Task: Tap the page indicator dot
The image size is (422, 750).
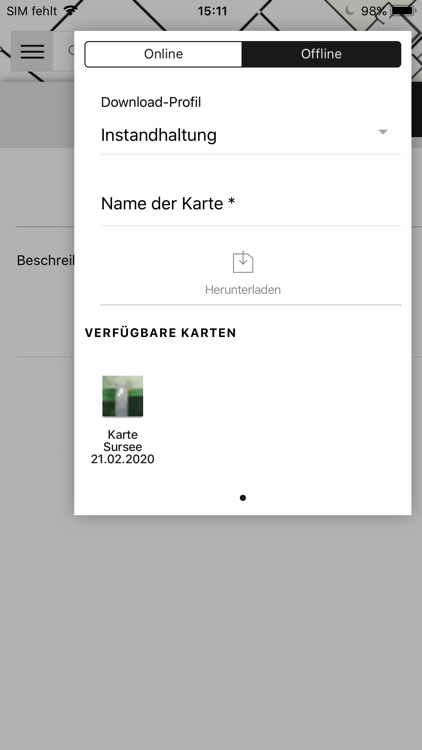Action: click(243, 498)
